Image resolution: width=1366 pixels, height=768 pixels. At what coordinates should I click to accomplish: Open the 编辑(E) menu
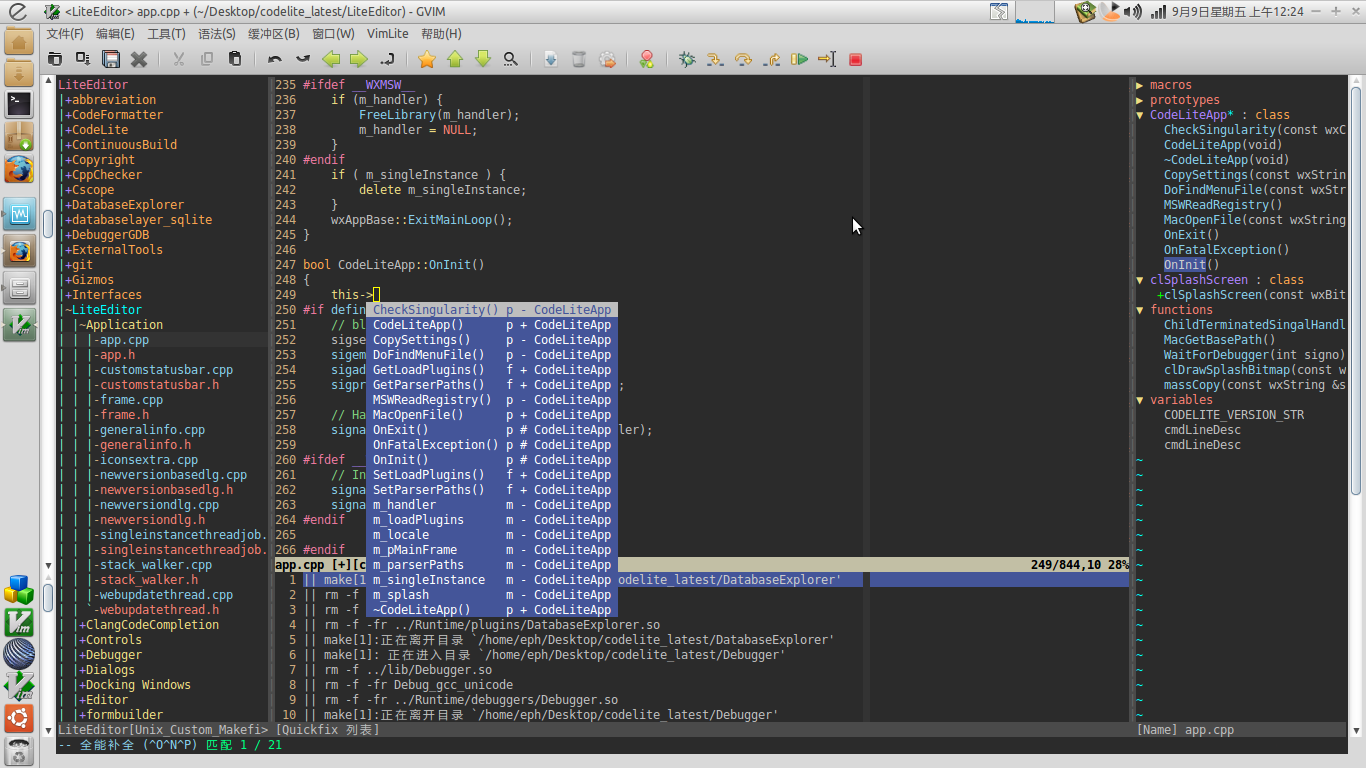(115, 34)
